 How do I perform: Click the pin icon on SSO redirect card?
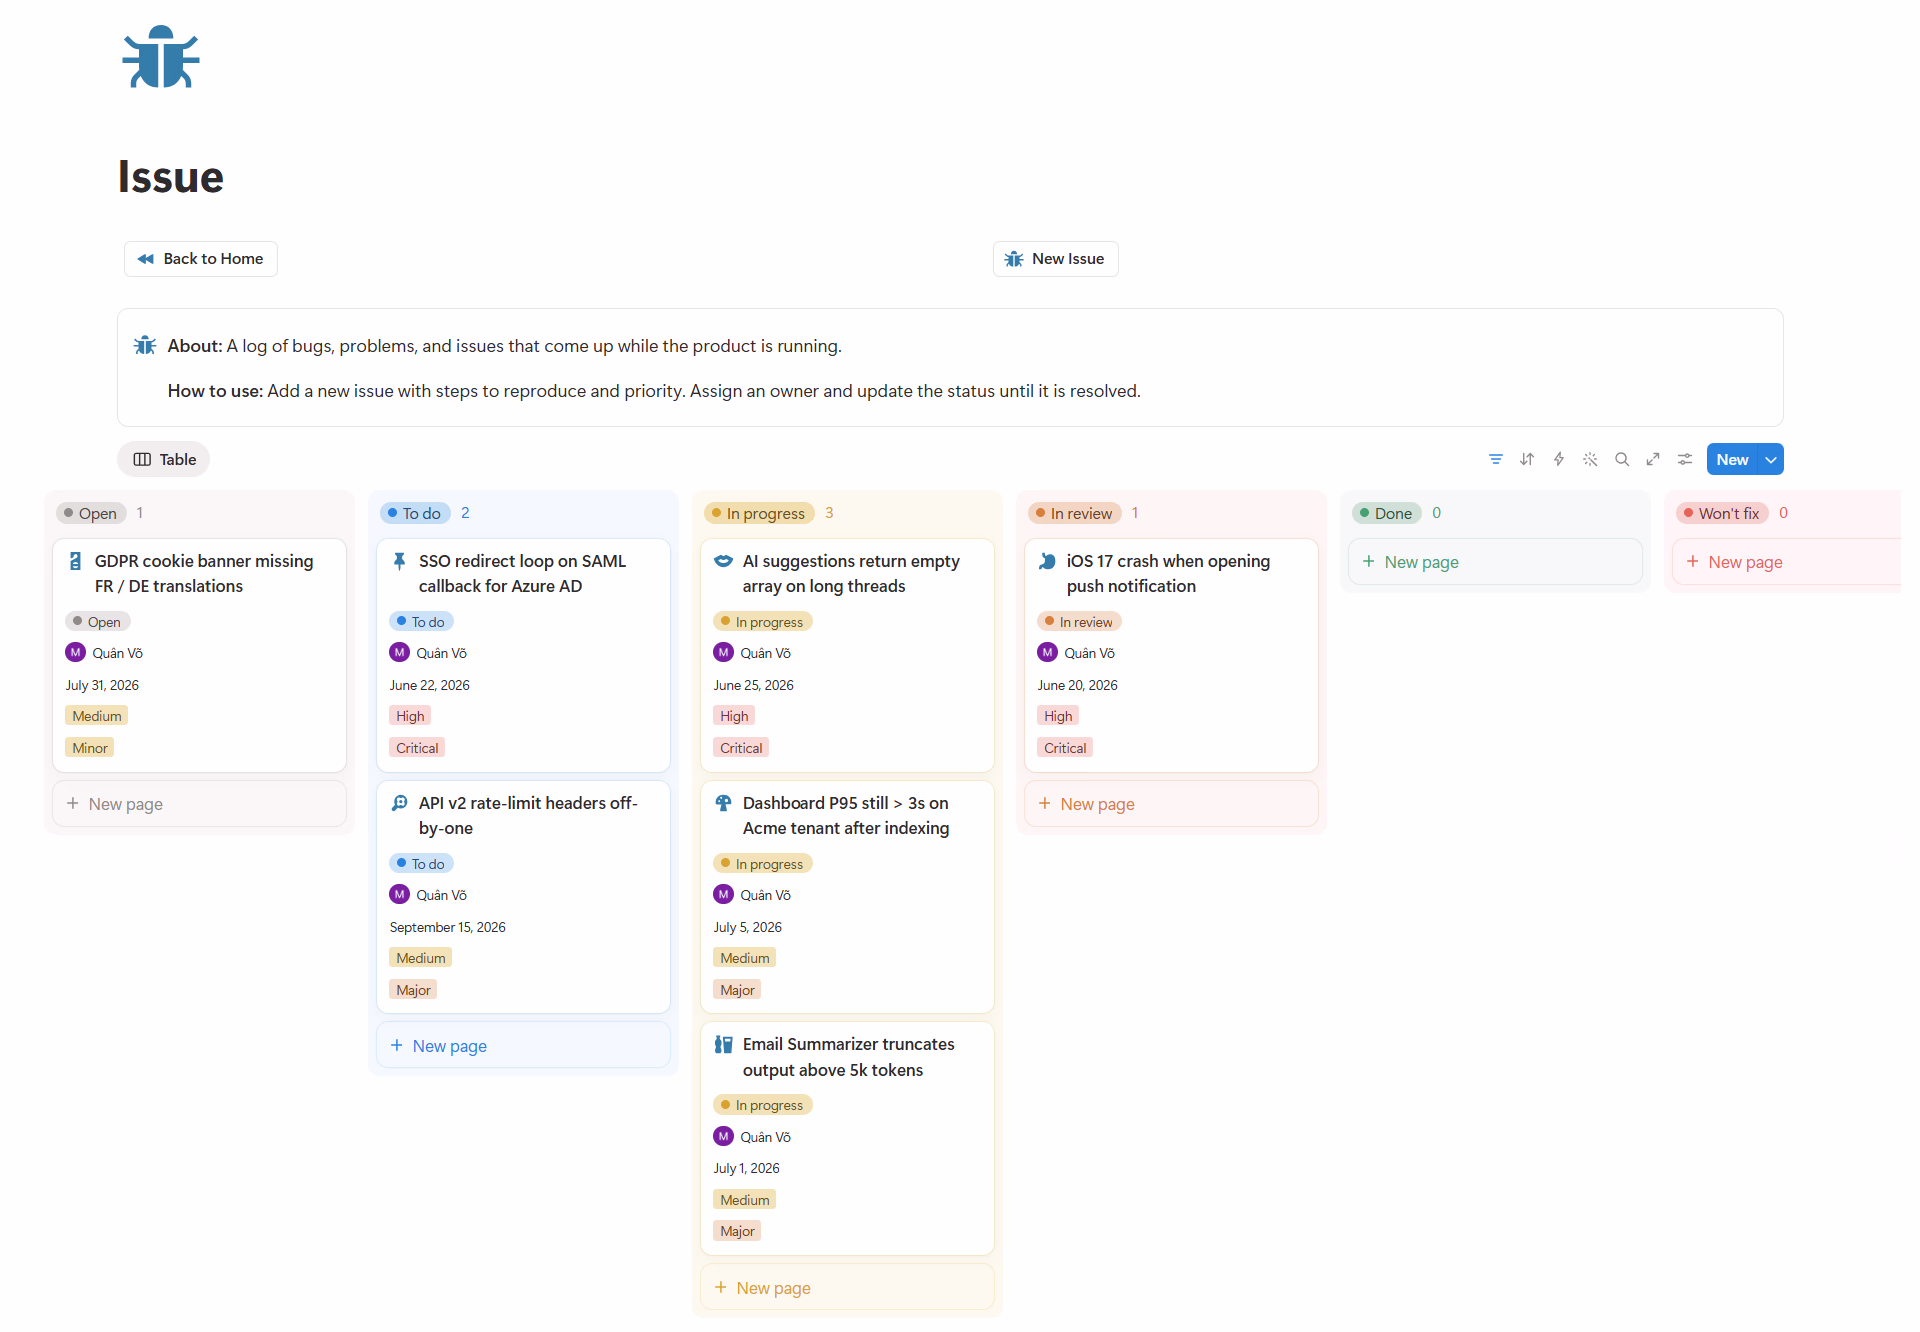coord(399,561)
